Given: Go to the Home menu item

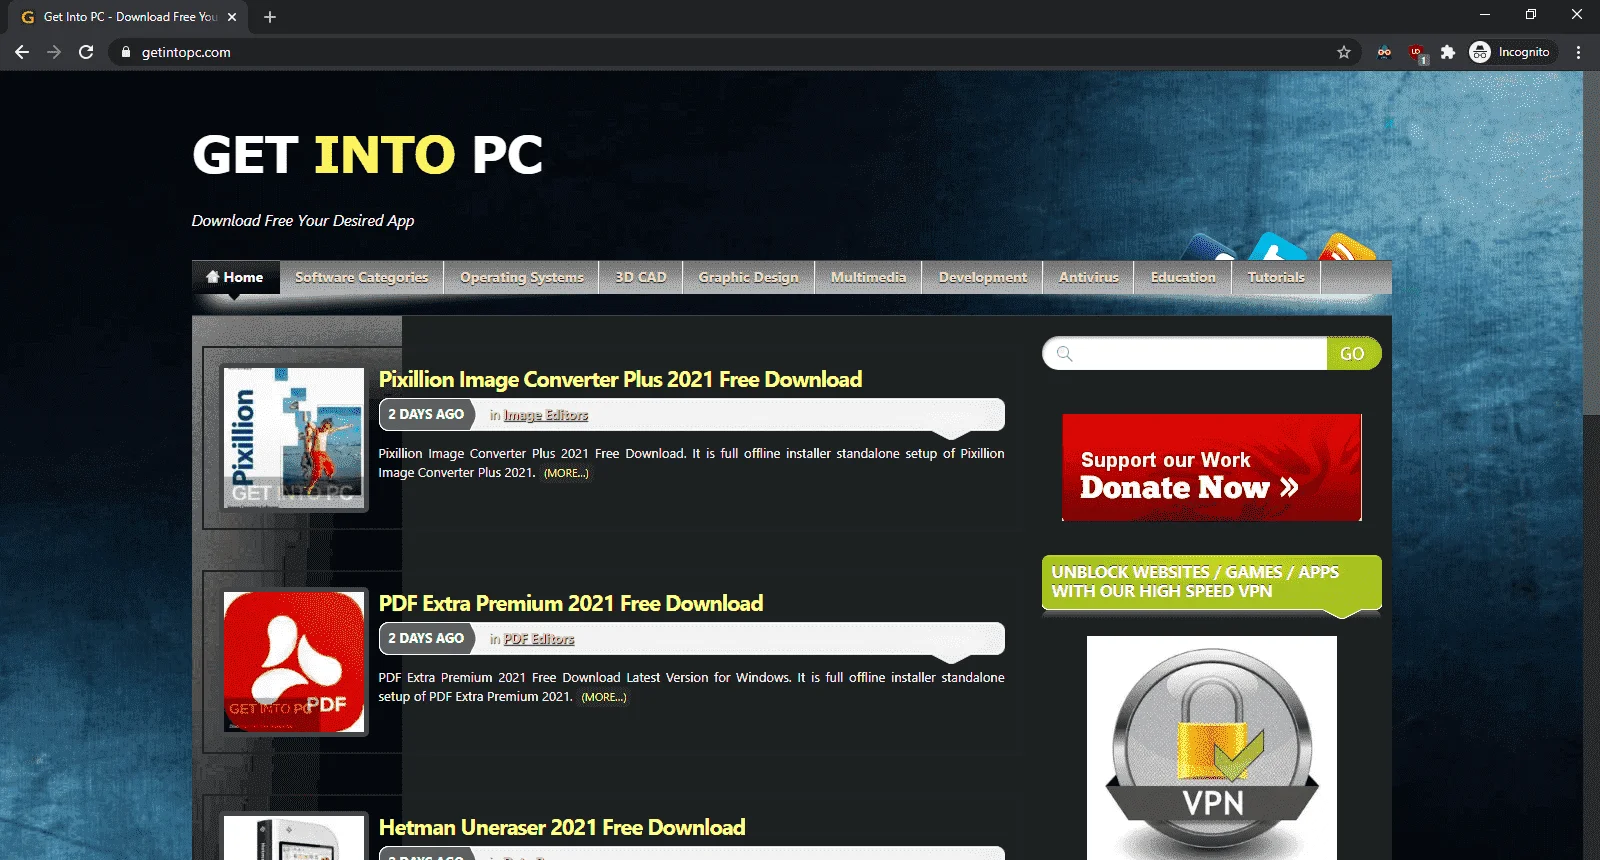Looking at the screenshot, I should 235,277.
